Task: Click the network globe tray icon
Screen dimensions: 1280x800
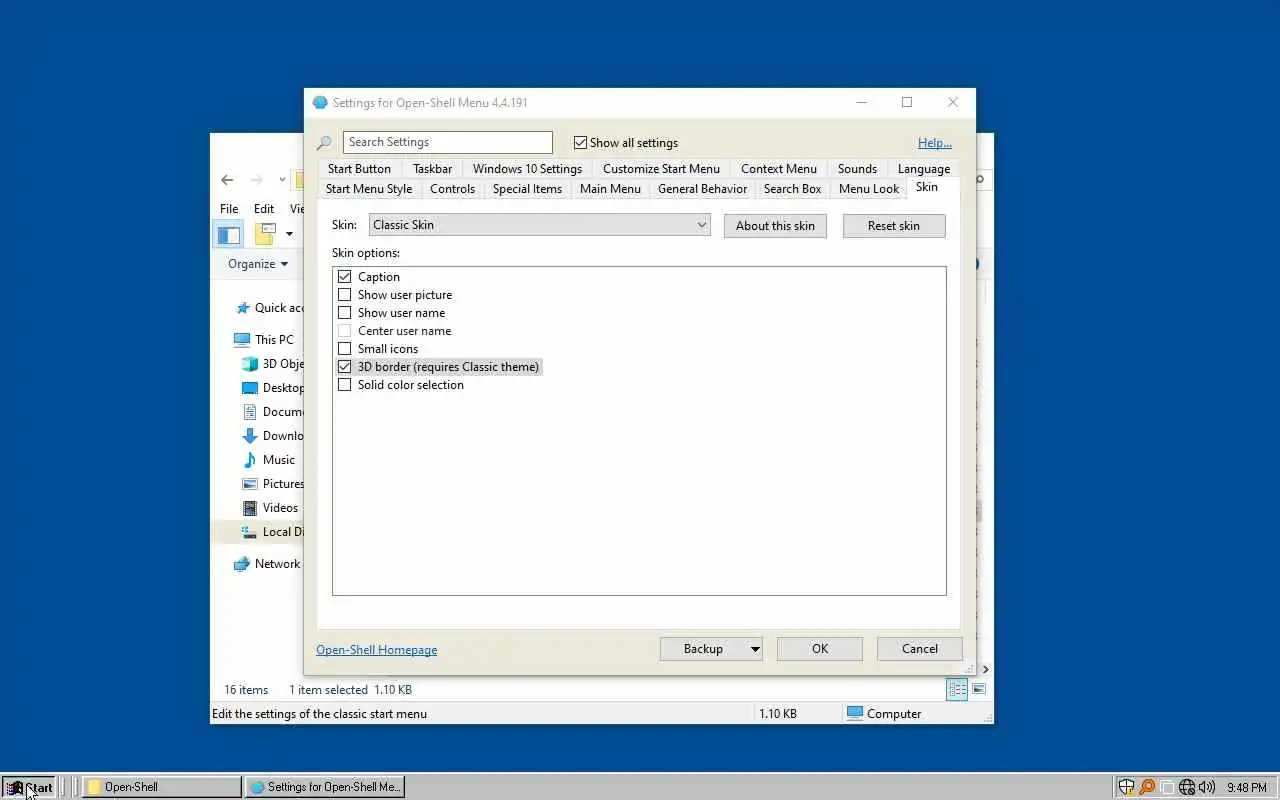Action: click(x=1187, y=787)
